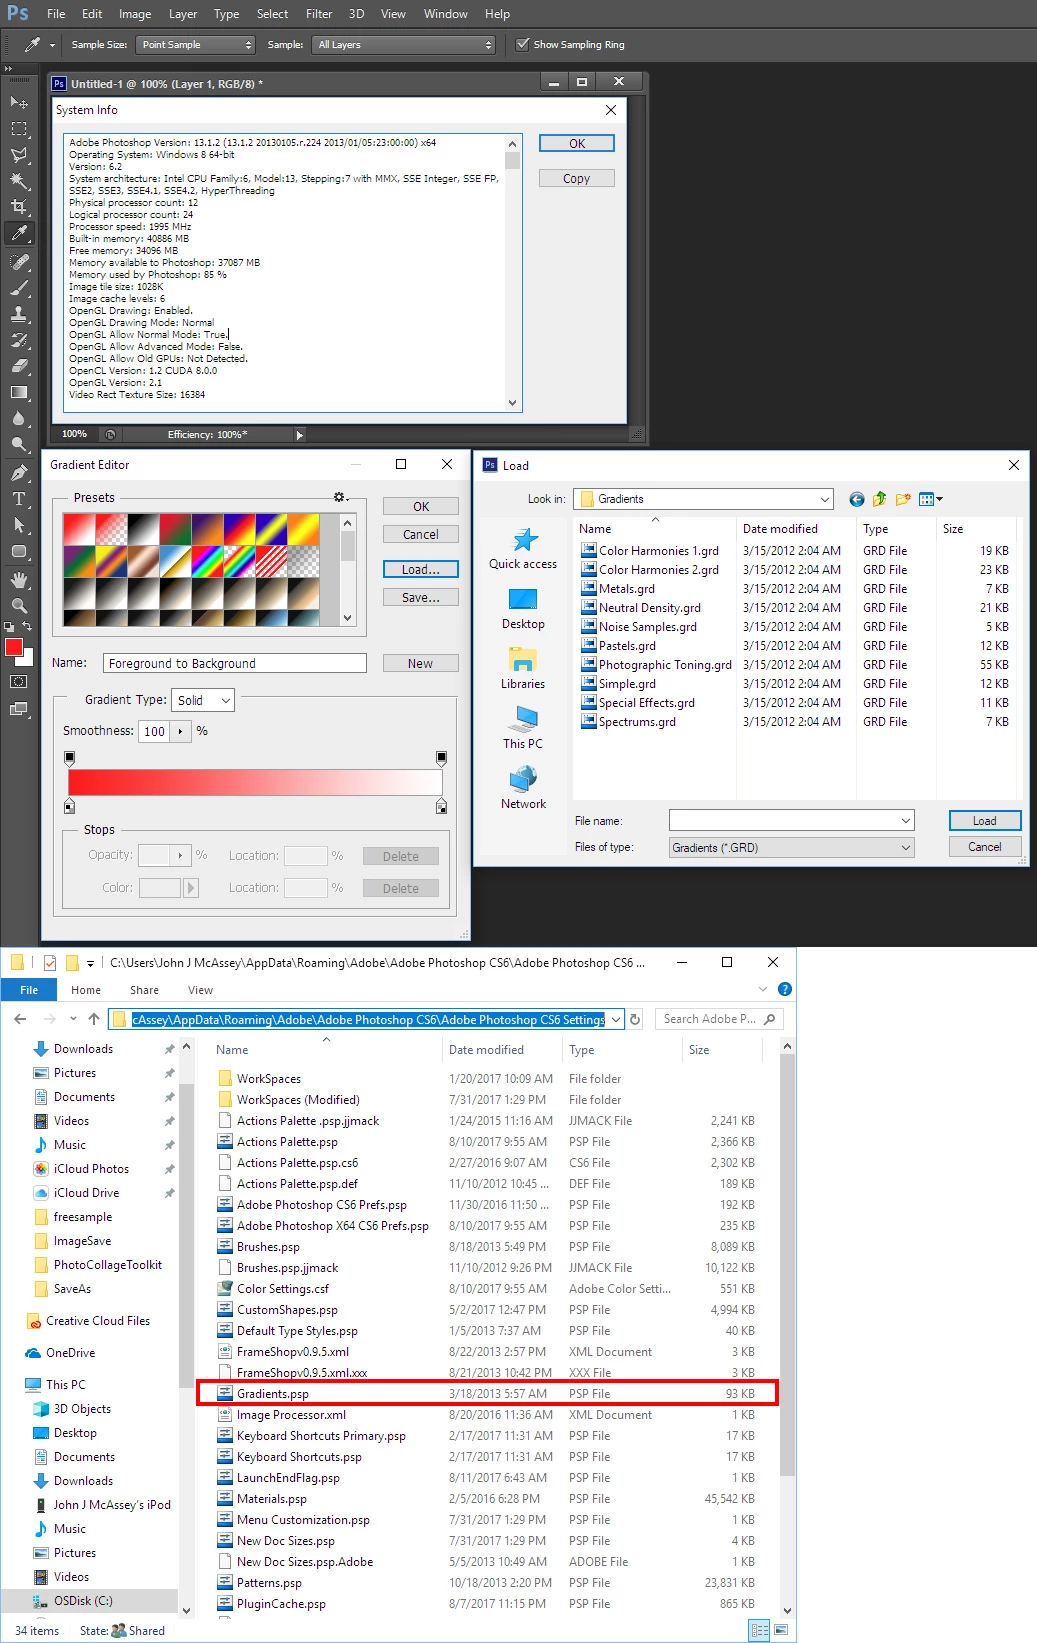Open the Layer menu
The width and height of the screenshot is (1037, 1643).
pyautogui.click(x=183, y=14)
